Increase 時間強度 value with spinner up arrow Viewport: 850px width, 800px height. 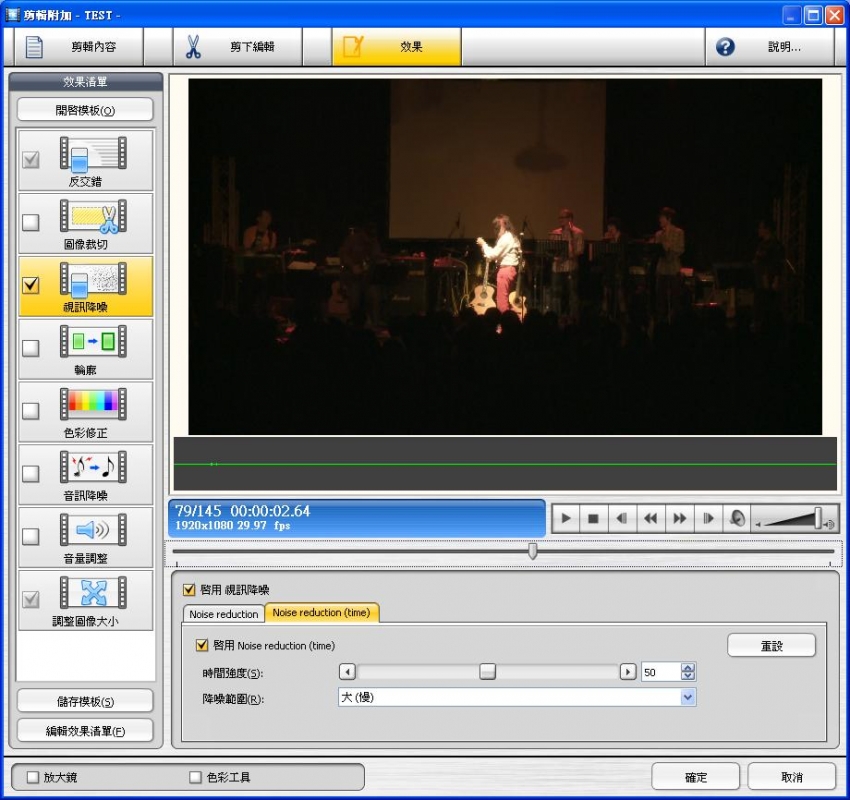687,668
